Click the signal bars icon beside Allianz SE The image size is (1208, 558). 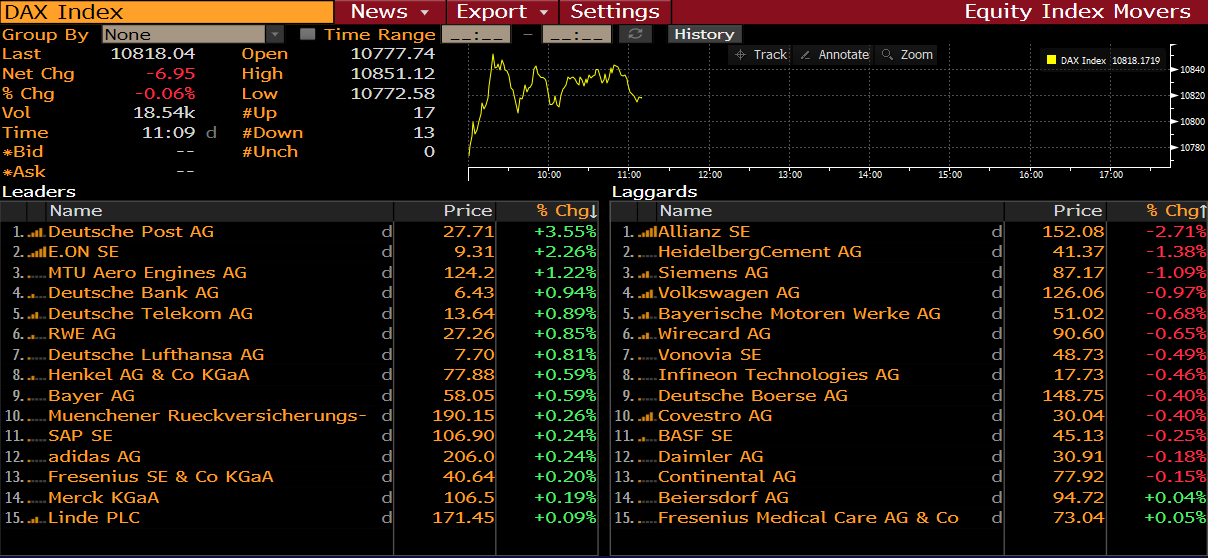pos(647,232)
